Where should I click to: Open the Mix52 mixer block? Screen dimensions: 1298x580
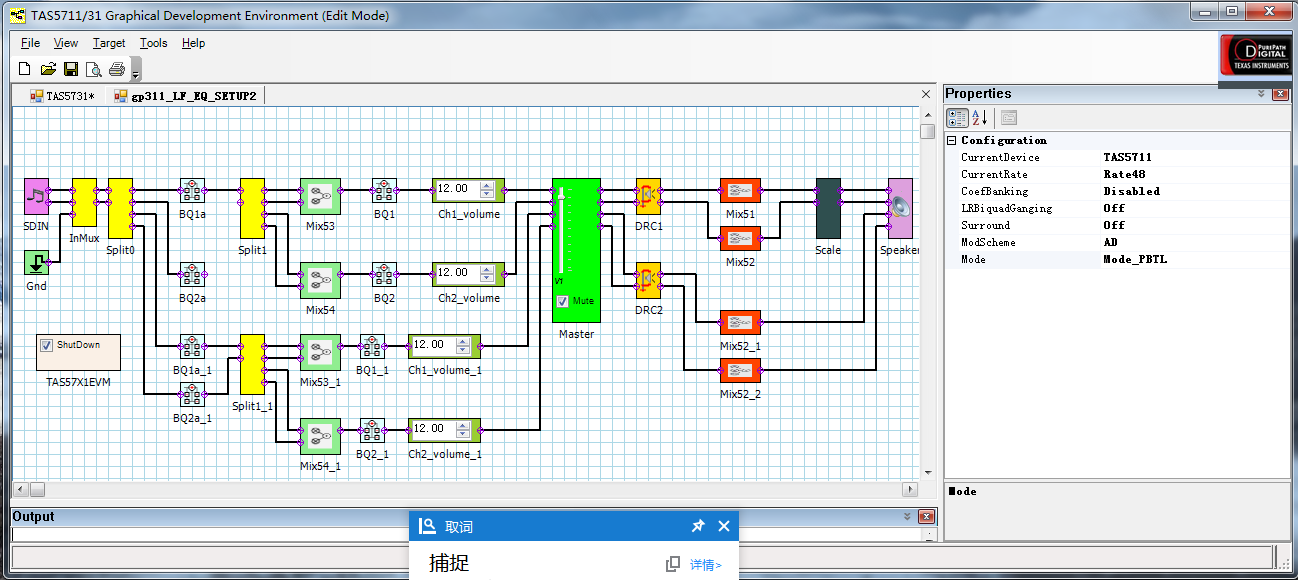[x=740, y=239]
